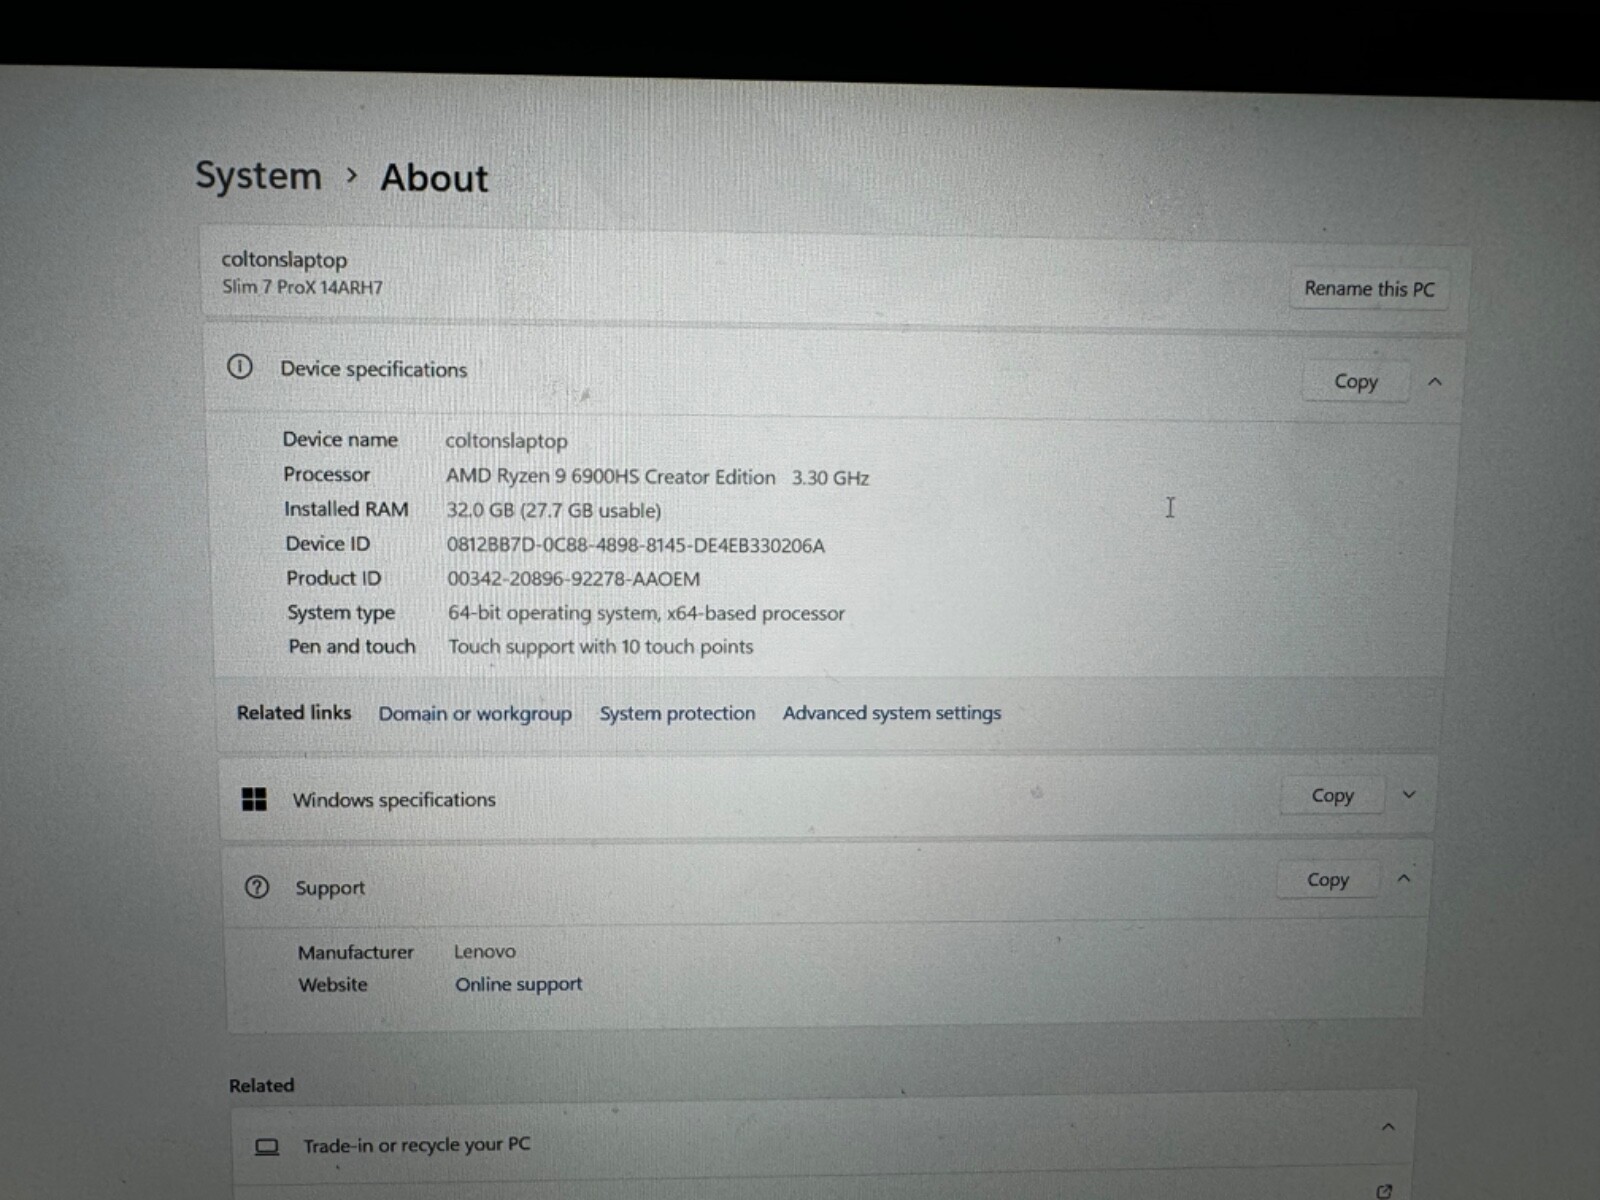Open the System protection link

point(677,713)
